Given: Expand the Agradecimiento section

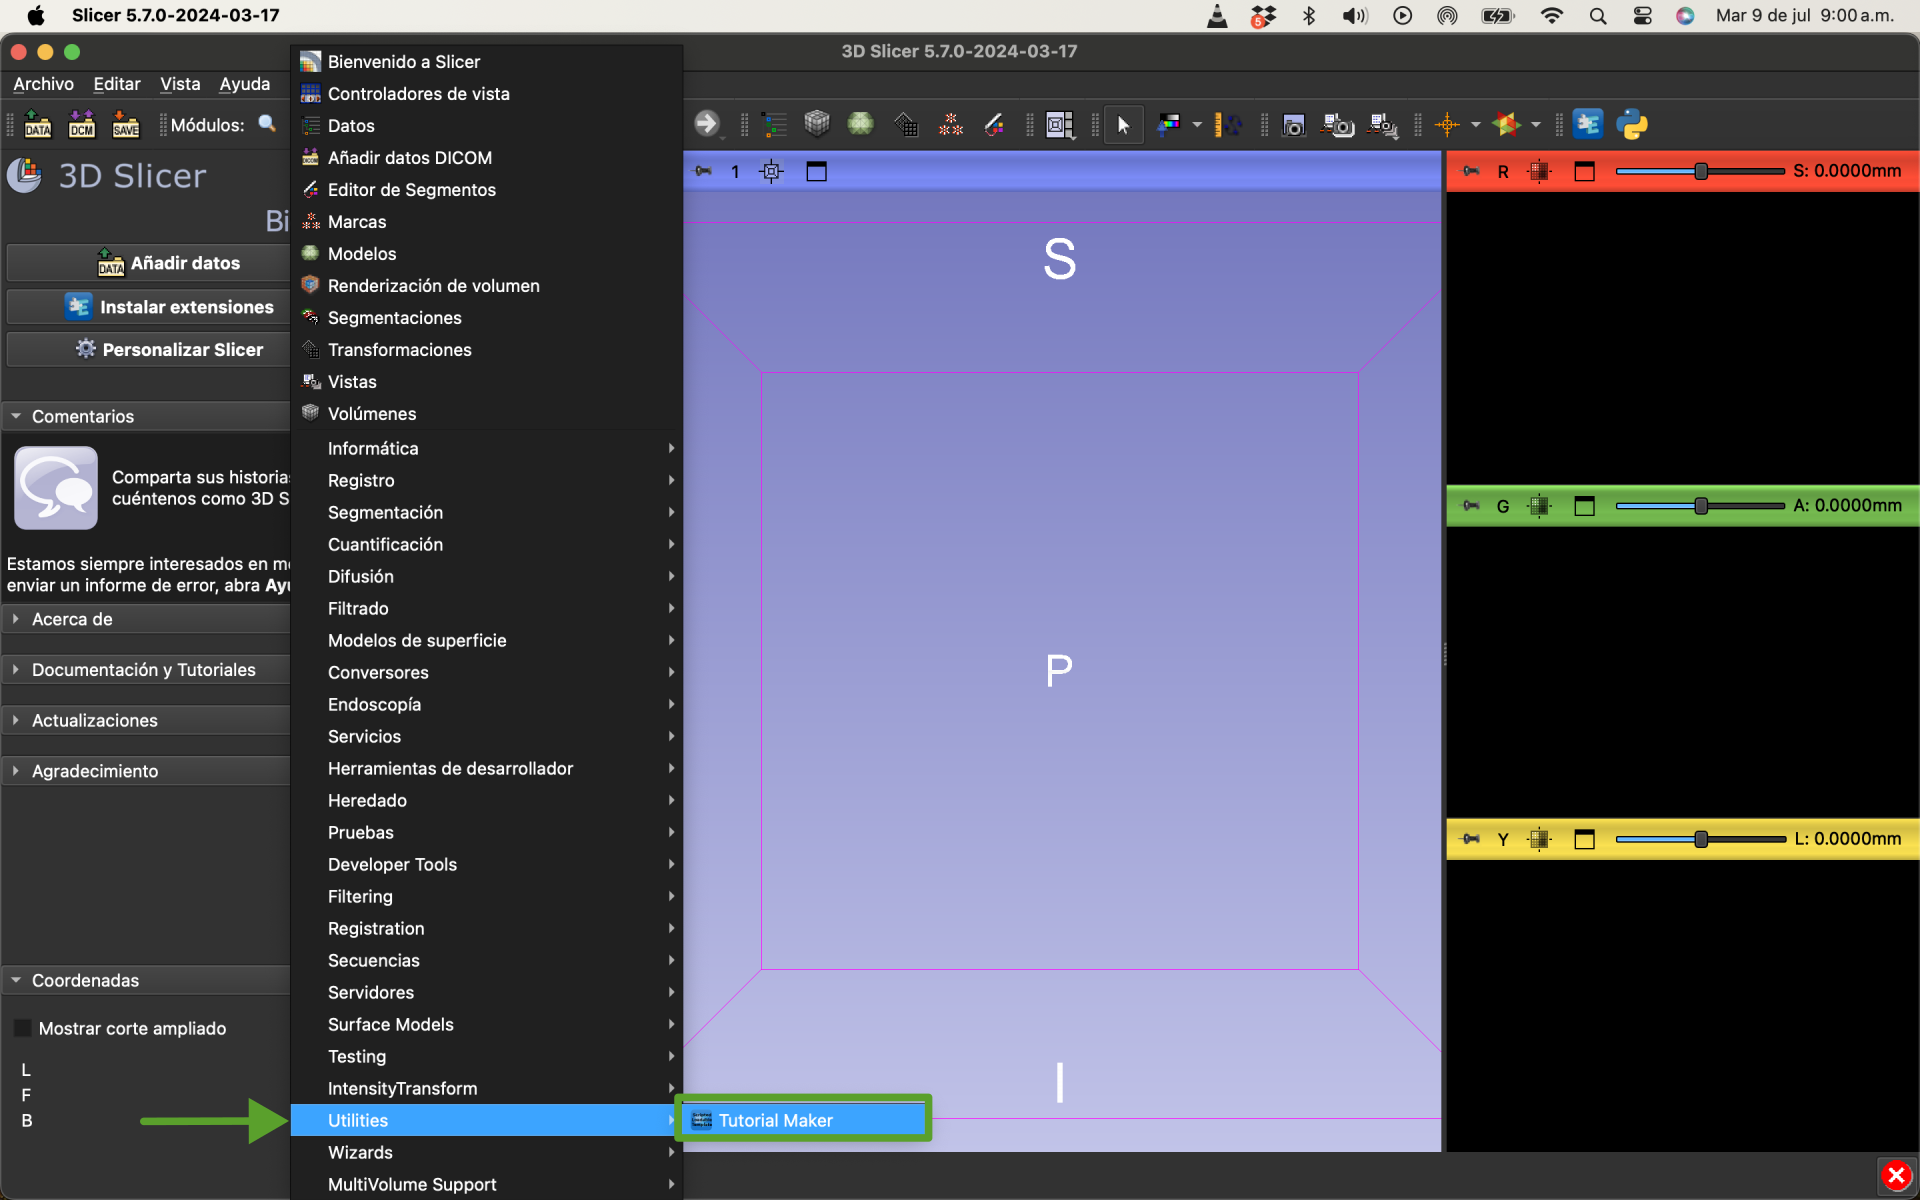Looking at the screenshot, I should pos(146,771).
